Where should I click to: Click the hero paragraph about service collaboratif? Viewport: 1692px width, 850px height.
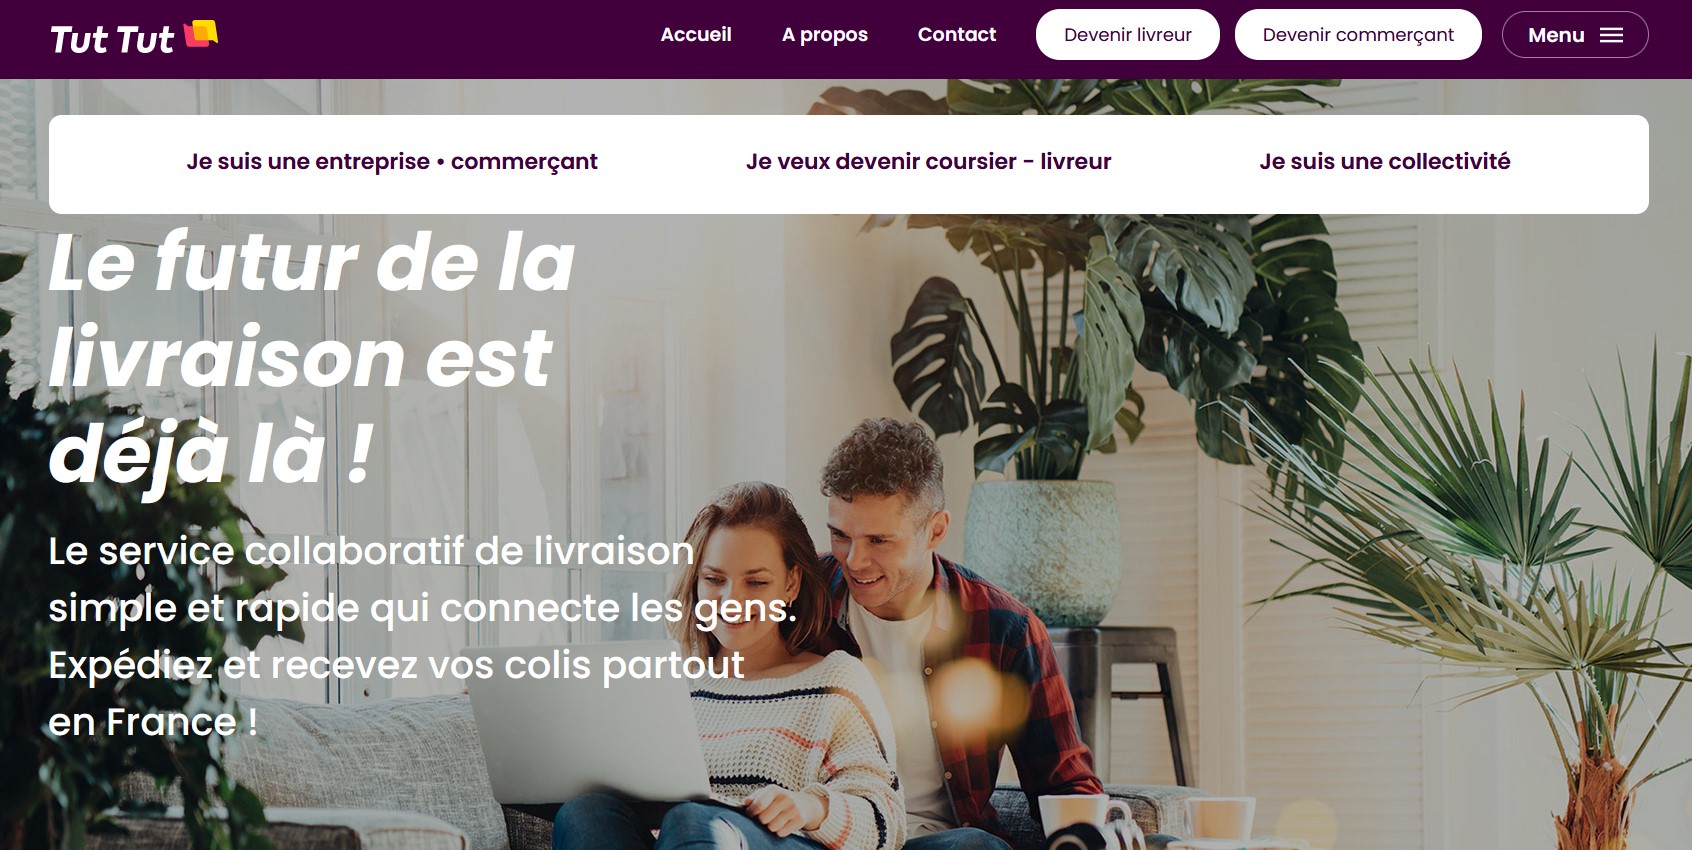pos(422,636)
